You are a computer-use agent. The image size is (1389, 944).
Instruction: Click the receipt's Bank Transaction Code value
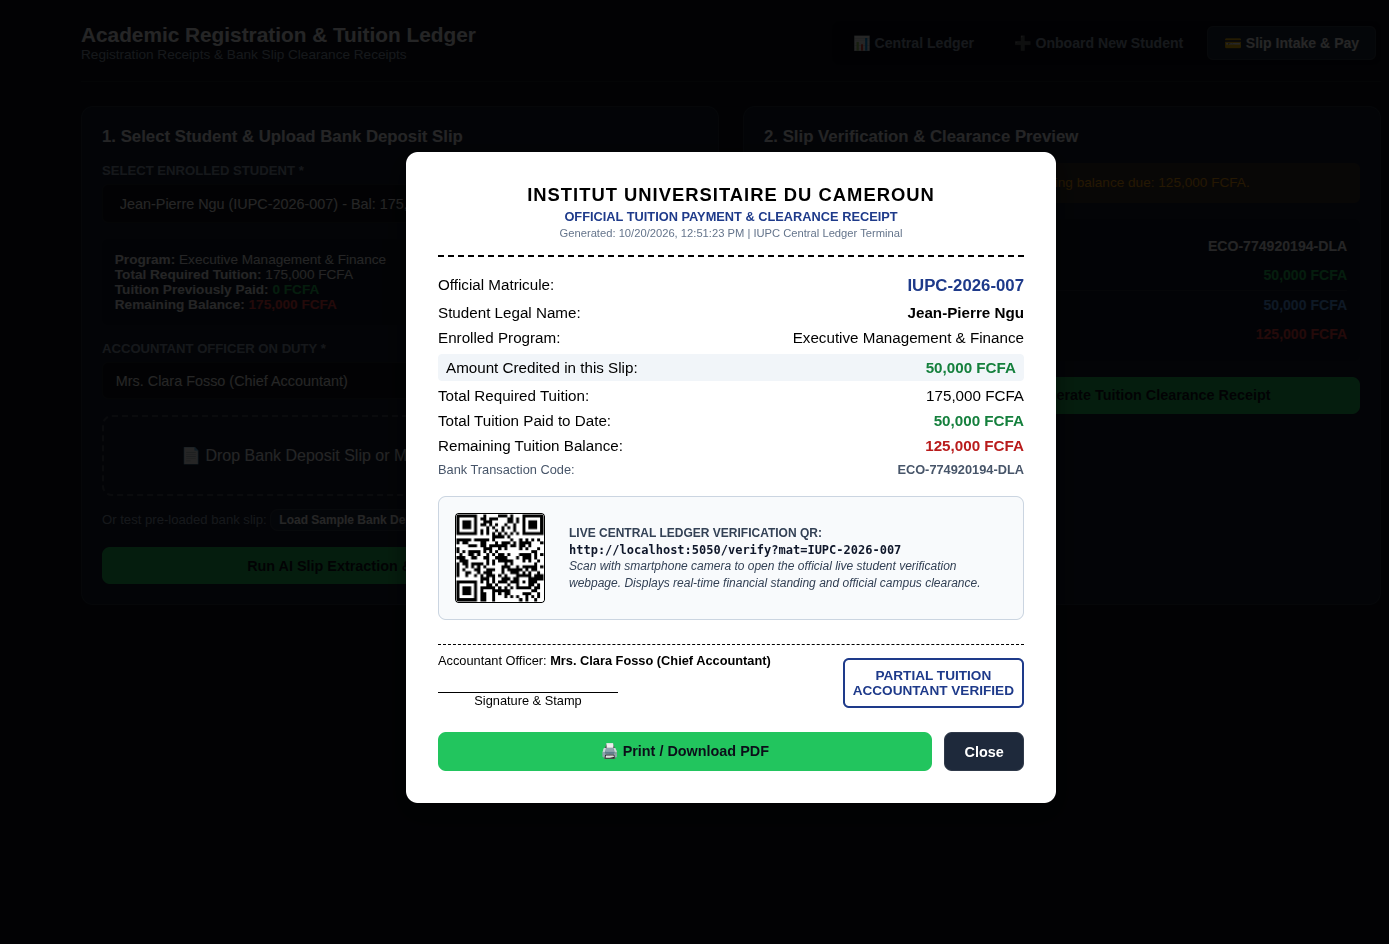(960, 470)
